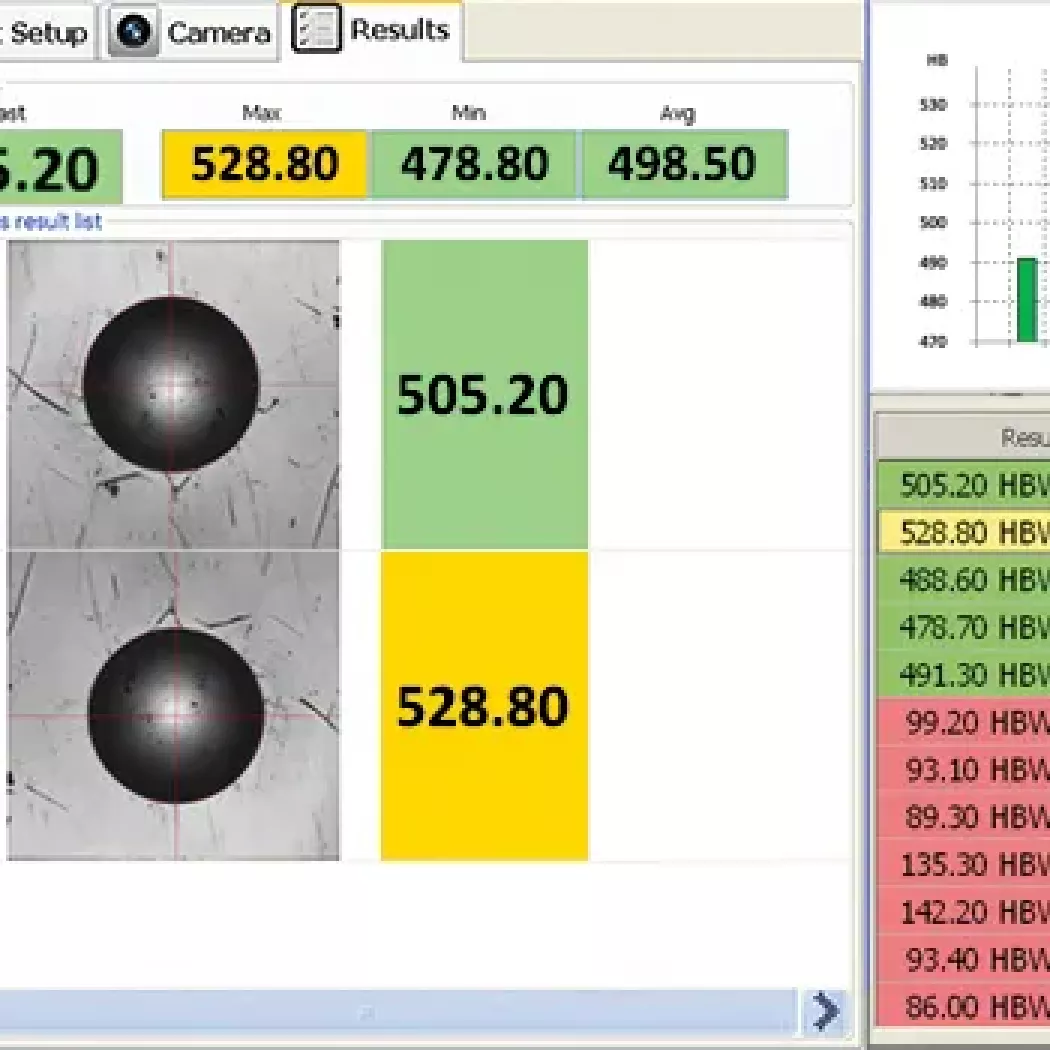Click the top indentation image thumbnail

[173, 394]
